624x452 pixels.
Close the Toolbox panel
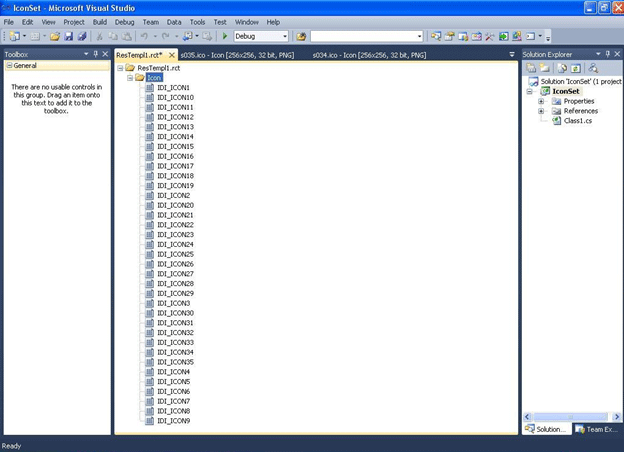105,54
